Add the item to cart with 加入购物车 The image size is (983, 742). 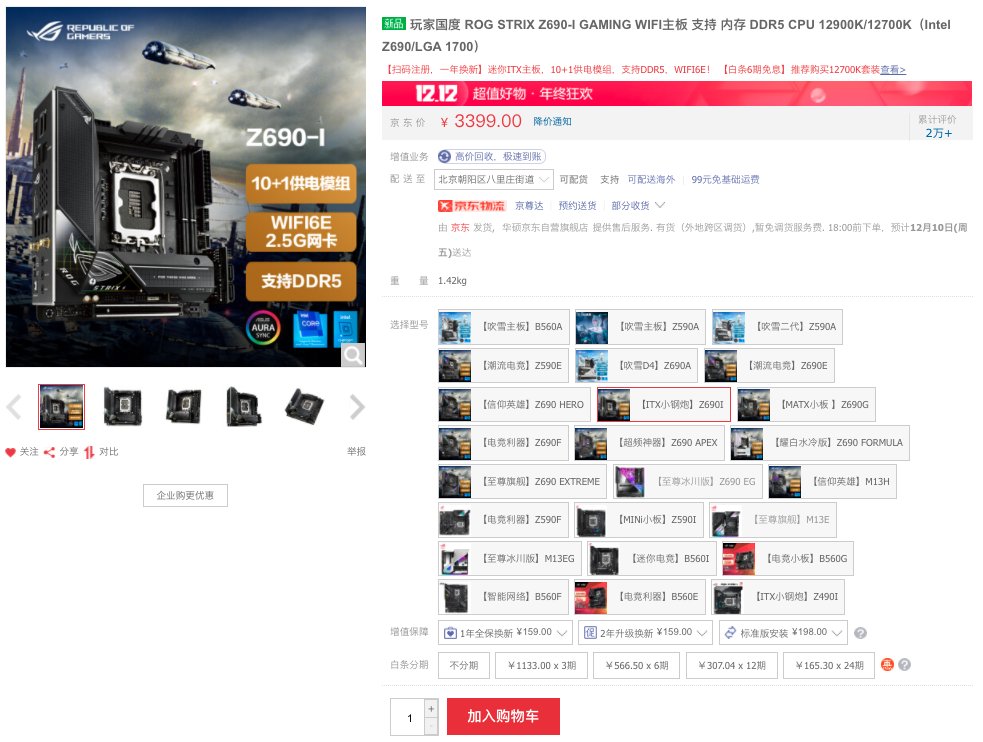tap(503, 716)
